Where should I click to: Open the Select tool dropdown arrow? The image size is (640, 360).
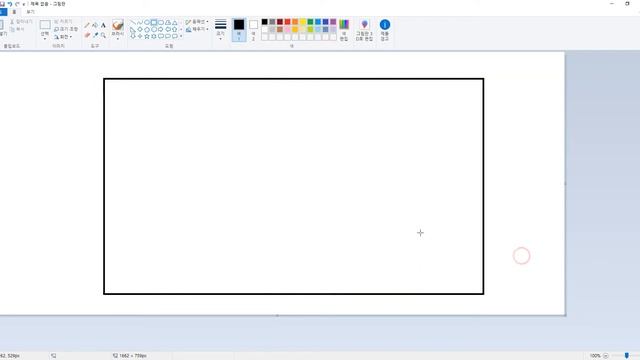tap(45, 39)
